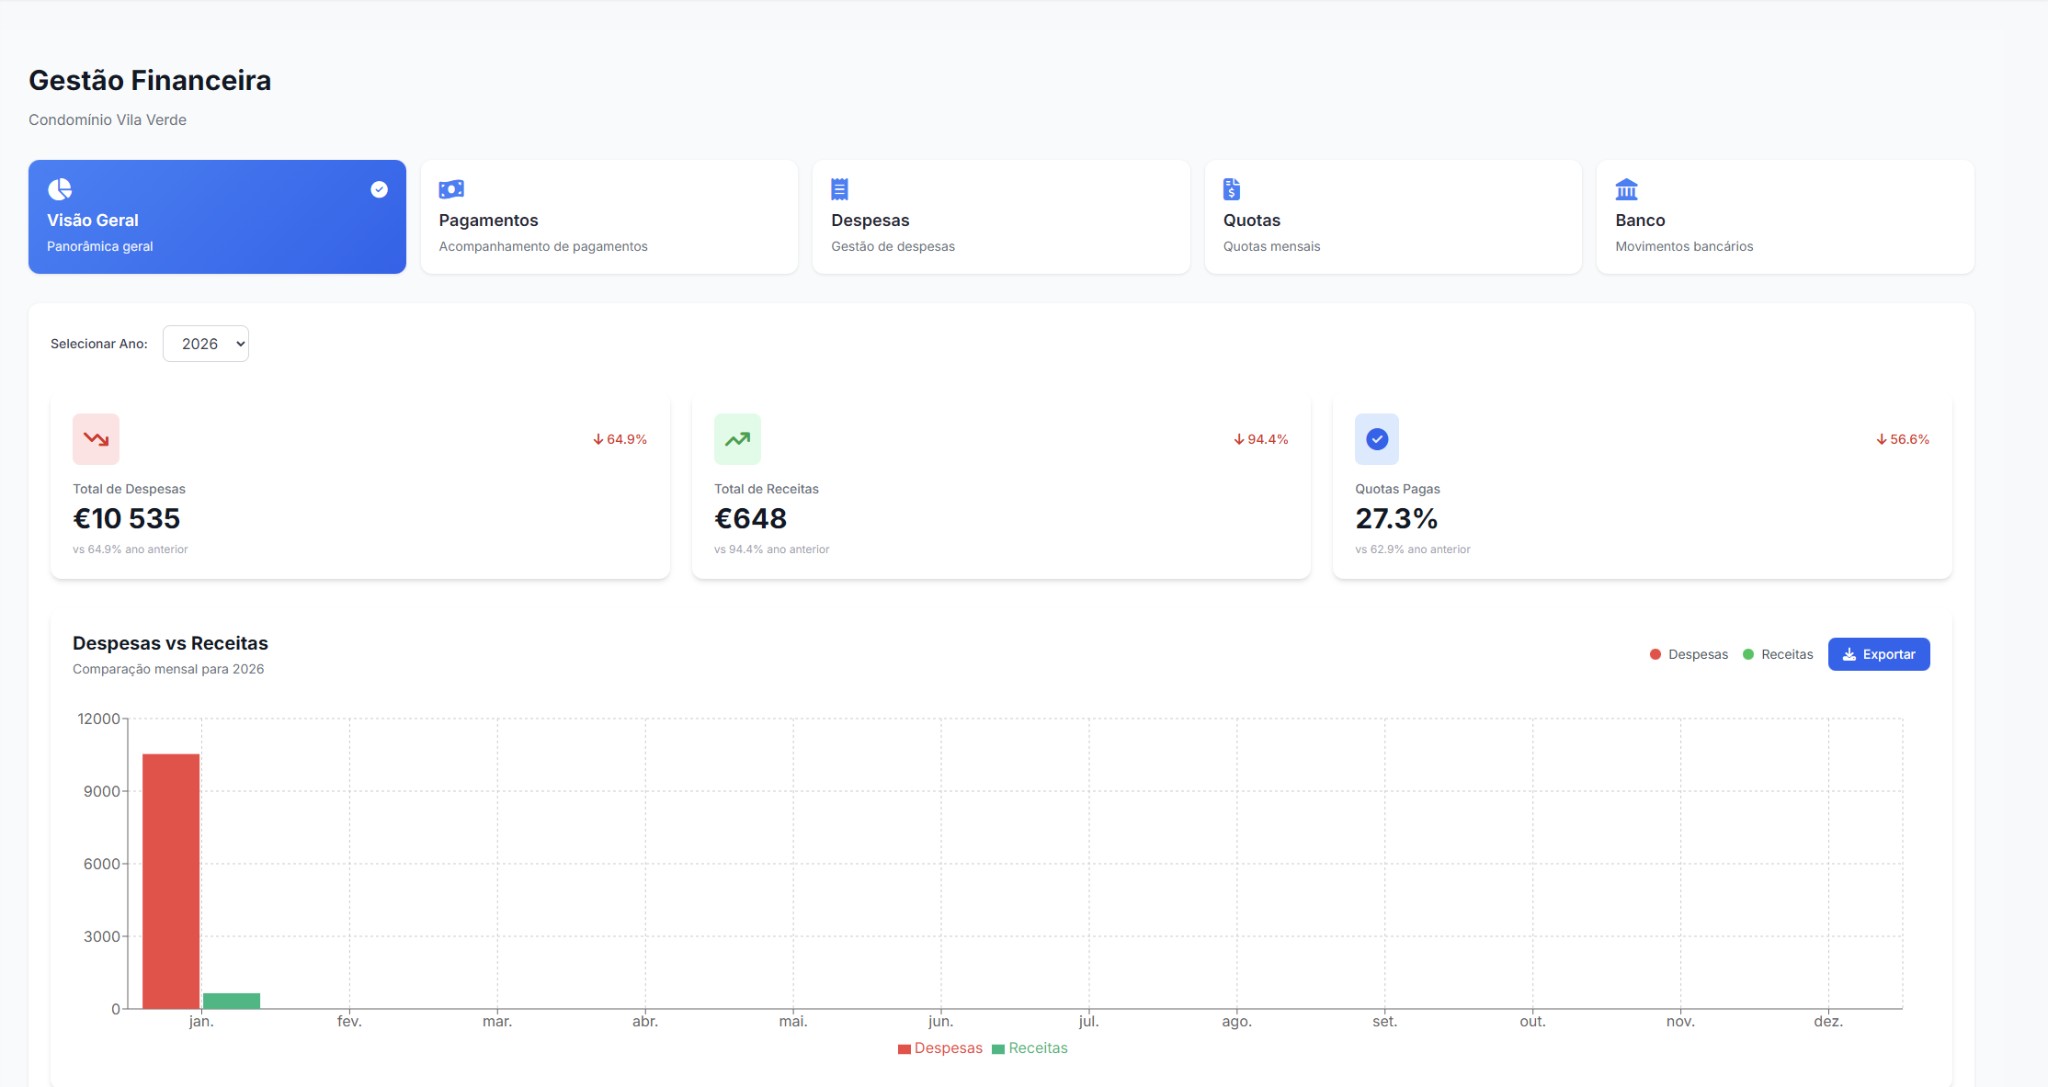Image resolution: width=2048 pixels, height=1087 pixels.
Task: Open the Banco section
Action: (1785, 217)
